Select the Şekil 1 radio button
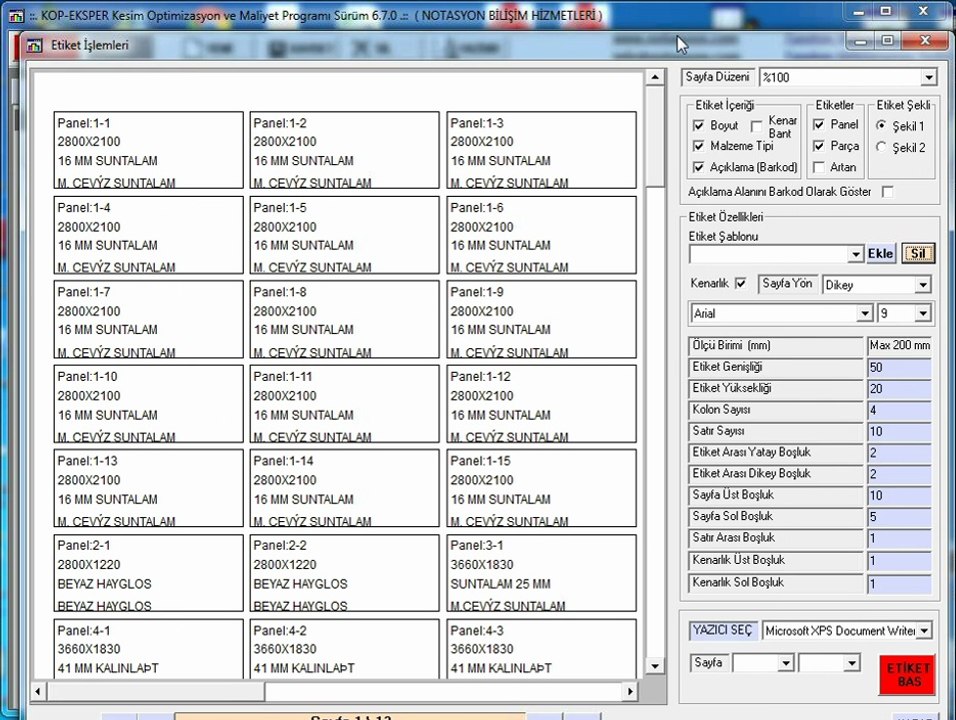The image size is (956, 720). click(x=881, y=126)
